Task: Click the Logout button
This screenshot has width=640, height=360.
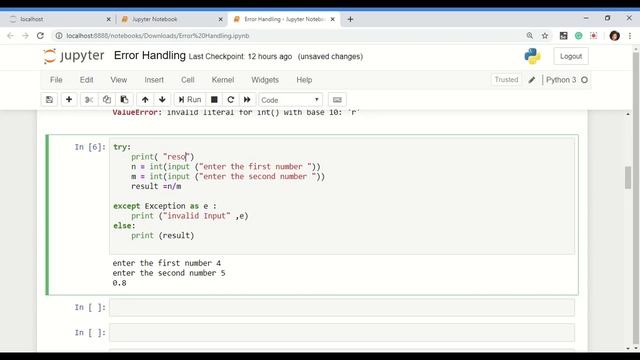Action: click(x=571, y=56)
